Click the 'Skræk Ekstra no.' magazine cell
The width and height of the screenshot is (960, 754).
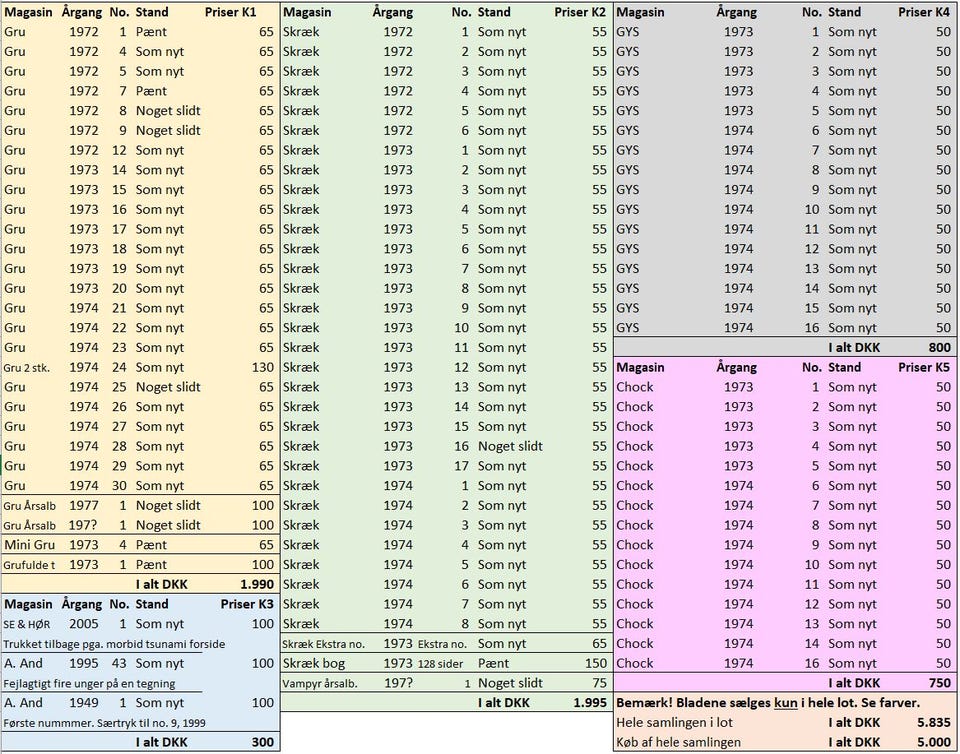323,644
